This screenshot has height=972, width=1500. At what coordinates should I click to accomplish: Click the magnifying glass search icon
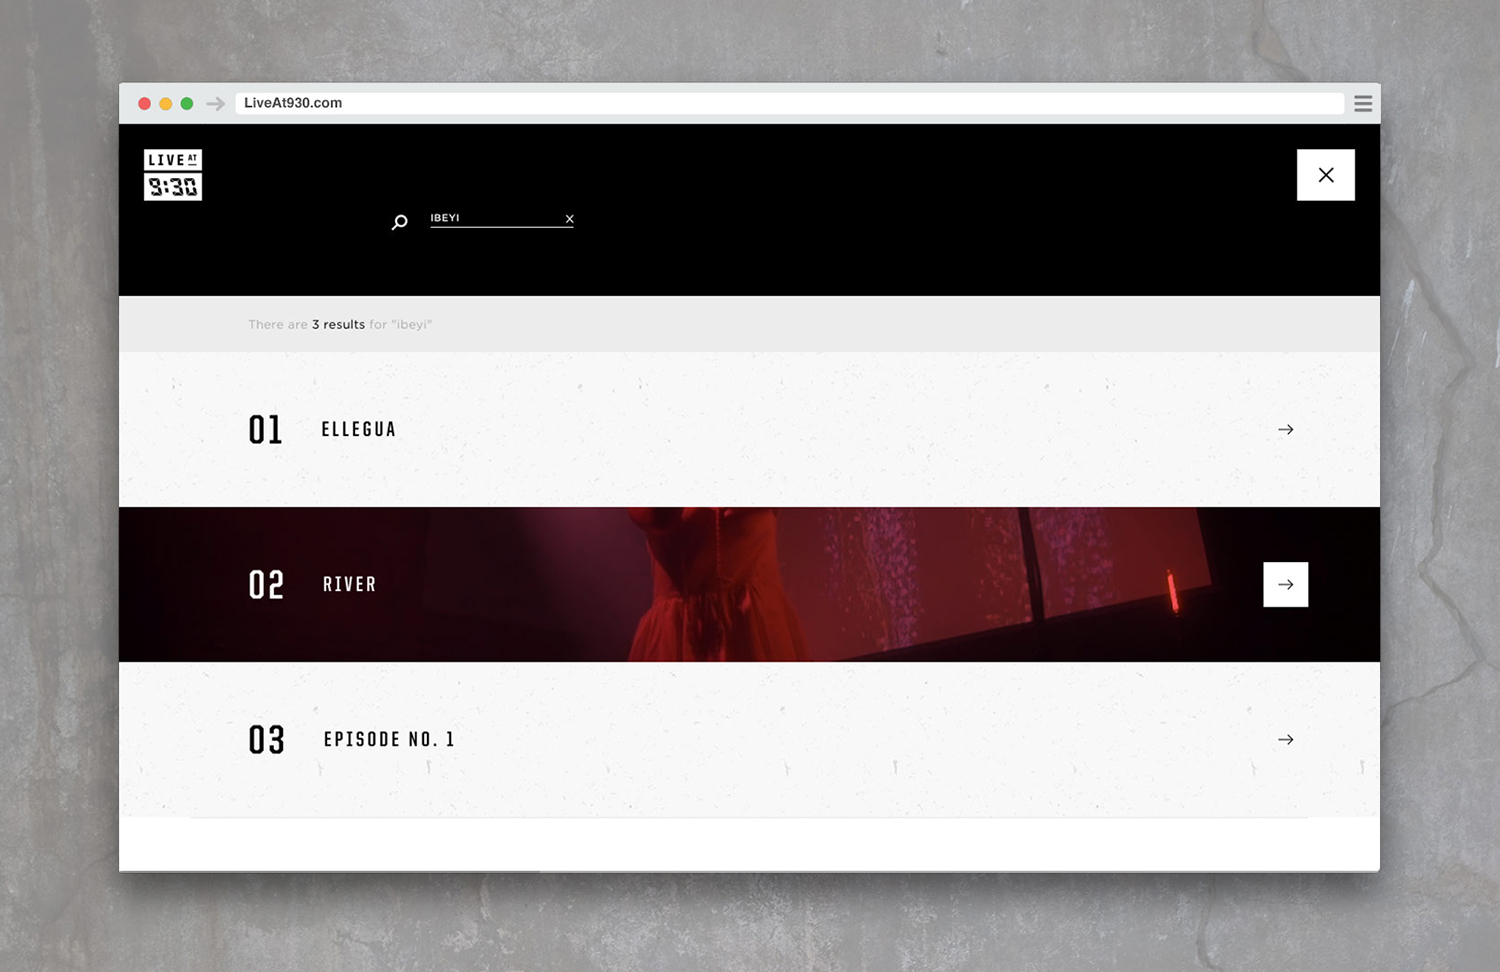[x=399, y=222]
